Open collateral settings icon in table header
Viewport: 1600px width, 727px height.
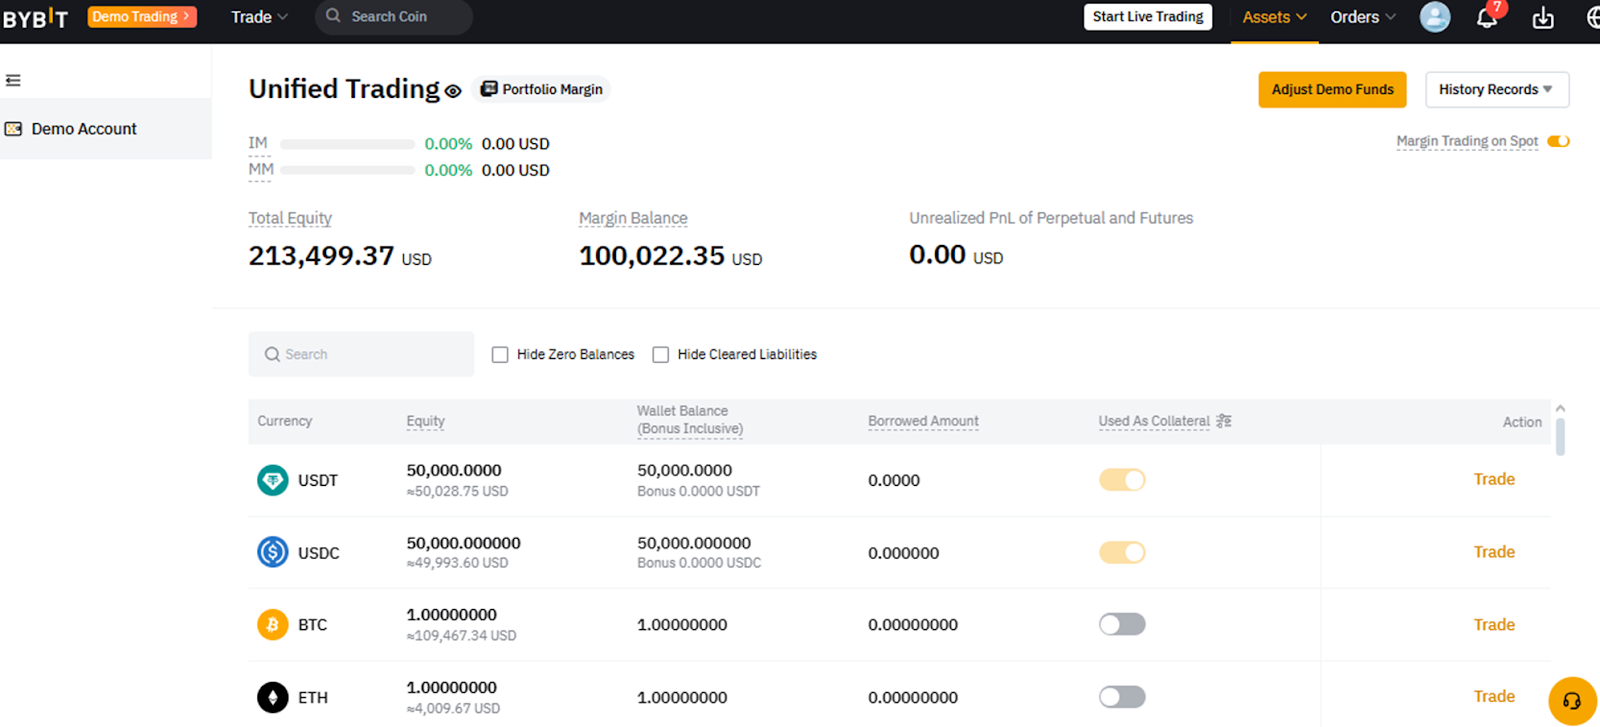(1224, 421)
